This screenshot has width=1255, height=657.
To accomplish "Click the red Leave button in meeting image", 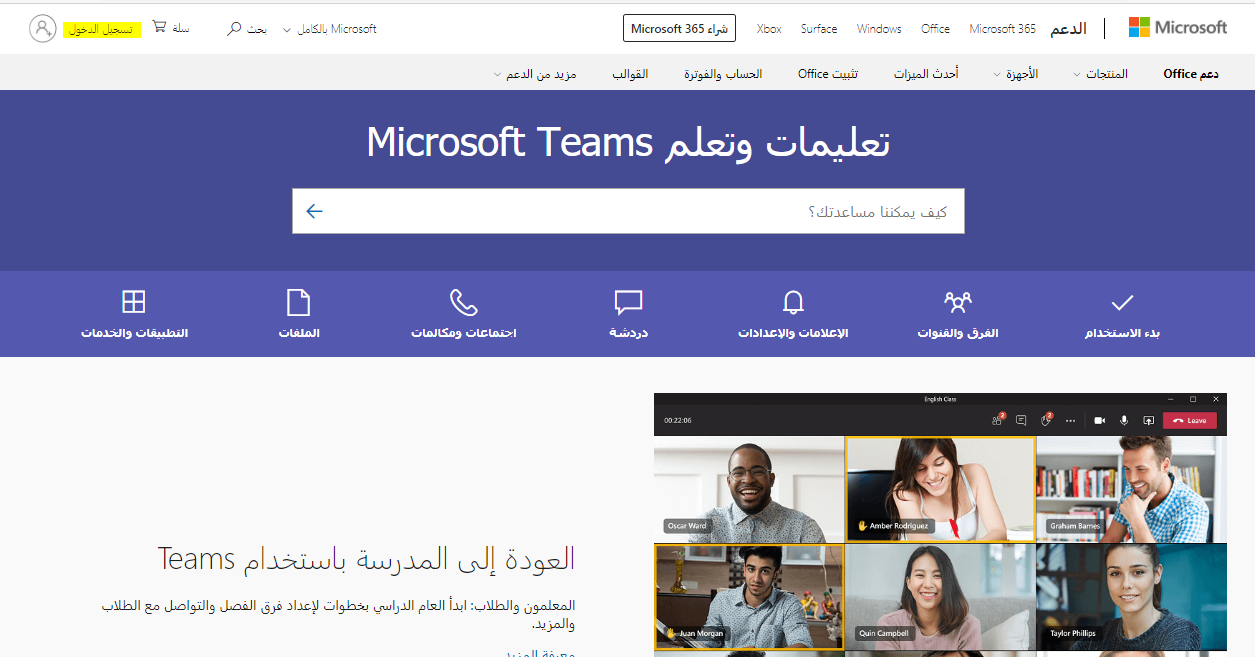I will click(x=1190, y=421).
